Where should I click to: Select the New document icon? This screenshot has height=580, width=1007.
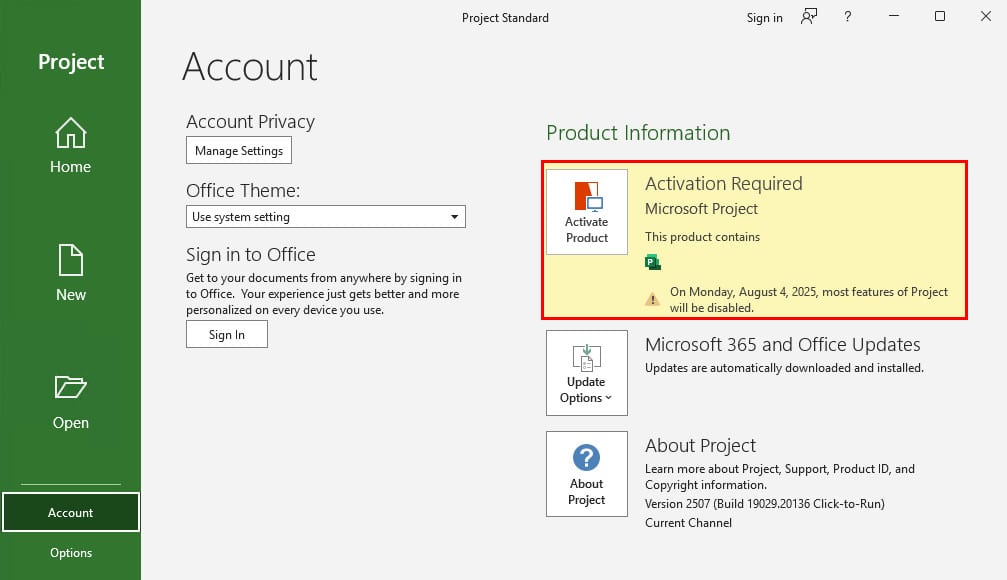click(71, 260)
